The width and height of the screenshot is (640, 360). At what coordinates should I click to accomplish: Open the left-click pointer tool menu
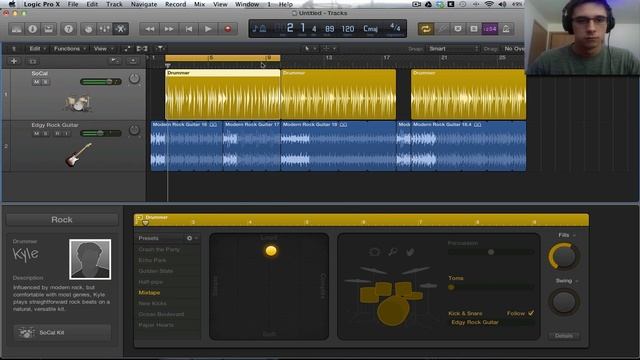click(x=310, y=49)
